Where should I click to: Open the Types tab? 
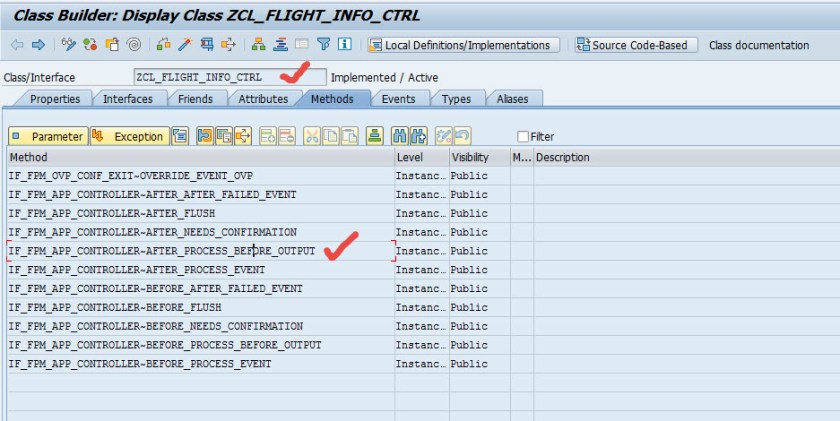point(456,99)
